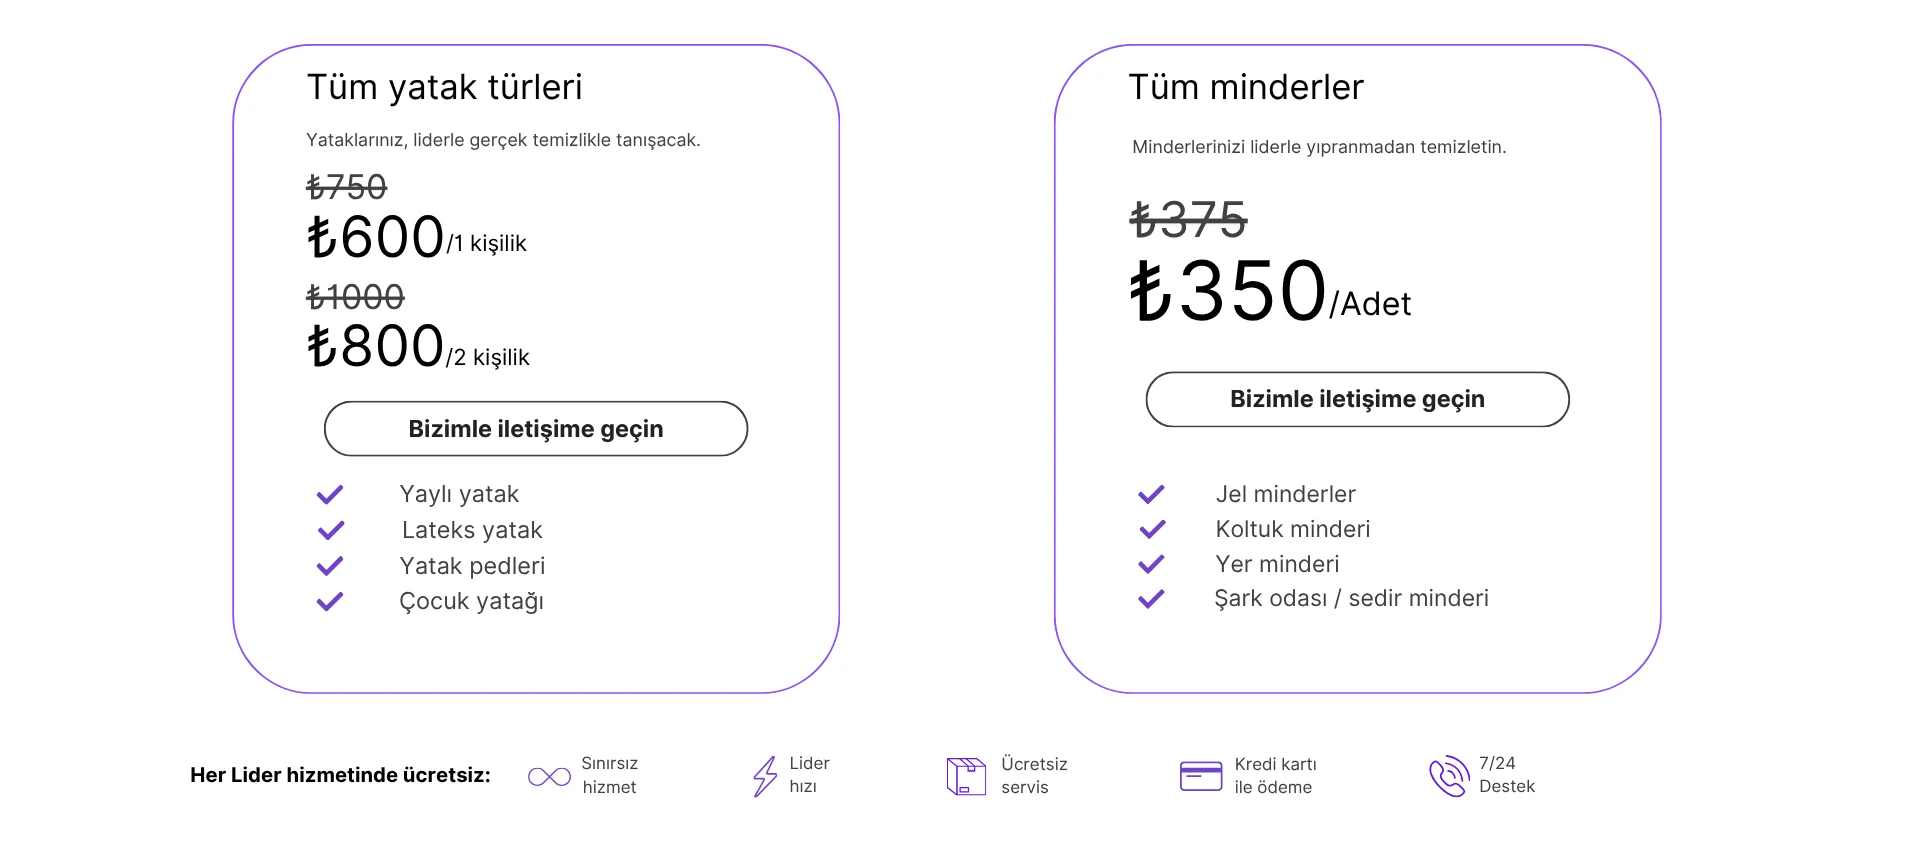Click the ₺800 double mattress price

tap(376, 347)
